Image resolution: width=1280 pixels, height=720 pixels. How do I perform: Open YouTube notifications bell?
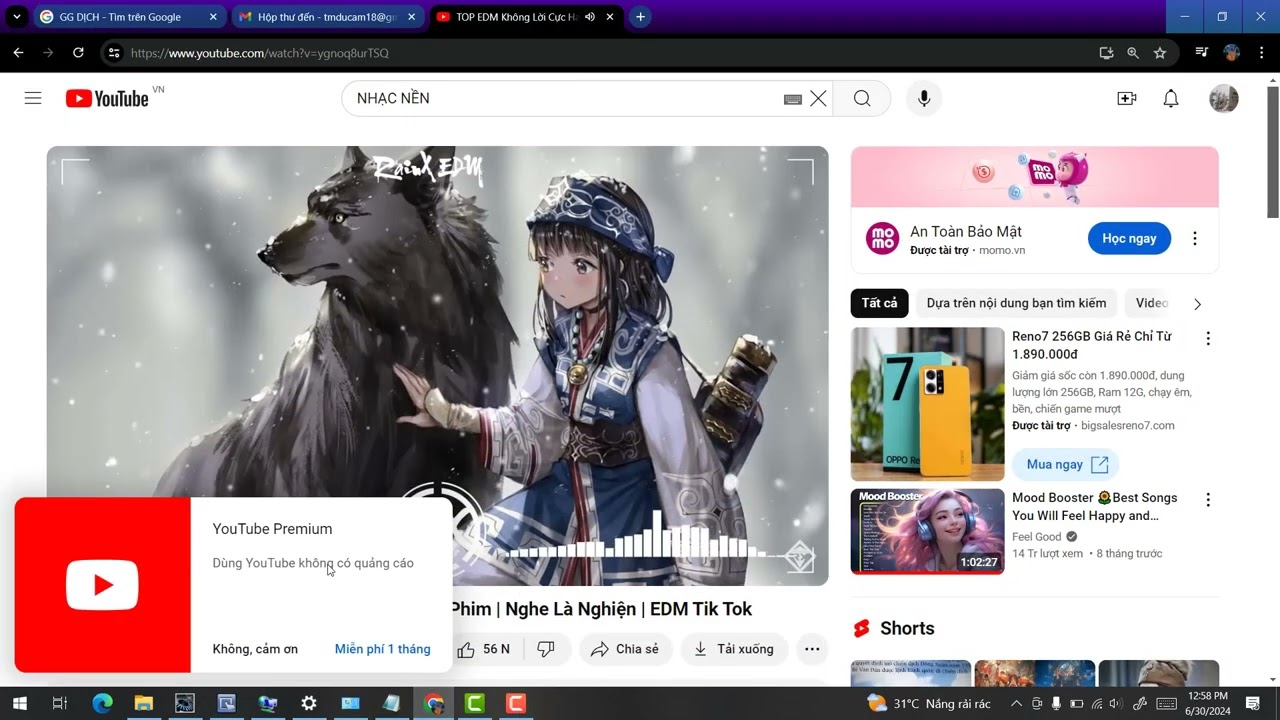[x=1171, y=98]
